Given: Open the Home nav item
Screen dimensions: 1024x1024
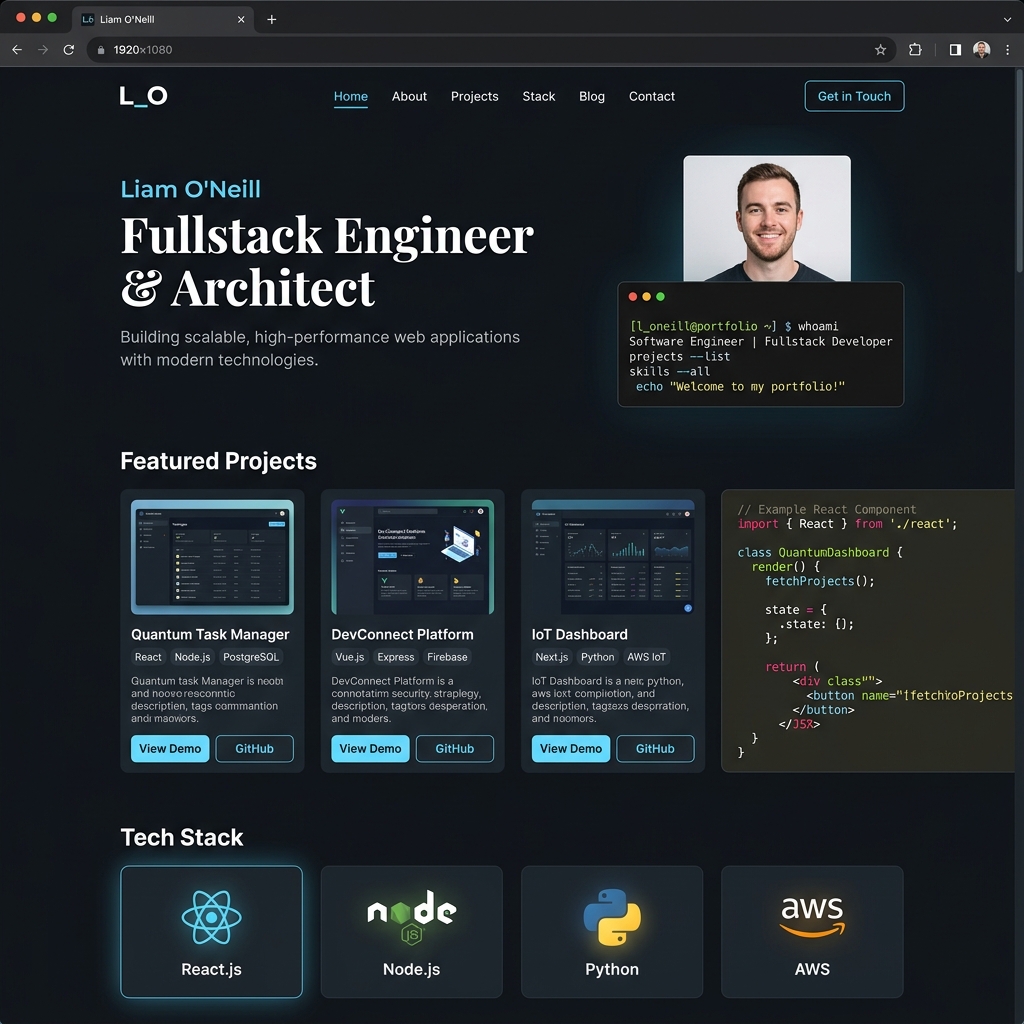Looking at the screenshot, I should pos(351,96).
